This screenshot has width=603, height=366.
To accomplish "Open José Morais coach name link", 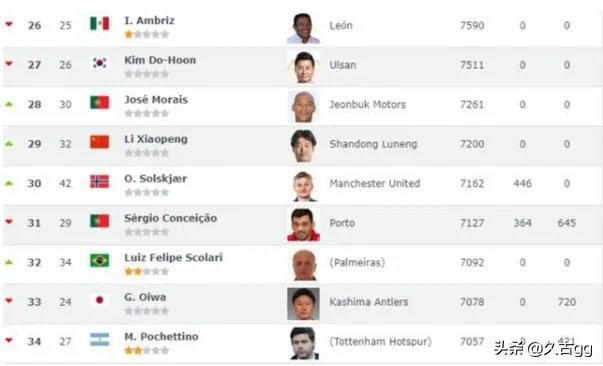I will click(x=156, y=100).
